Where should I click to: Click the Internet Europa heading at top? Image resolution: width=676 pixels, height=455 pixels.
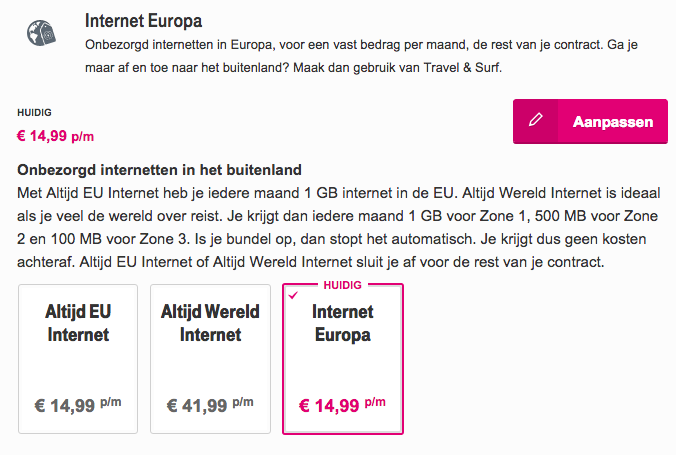(x=144, y=21)
